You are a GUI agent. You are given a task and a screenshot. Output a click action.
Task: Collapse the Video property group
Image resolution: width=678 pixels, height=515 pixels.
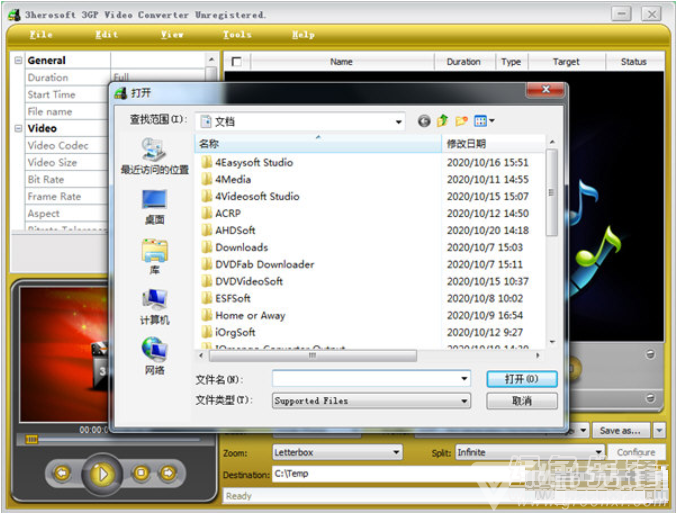tap(18, 128)
